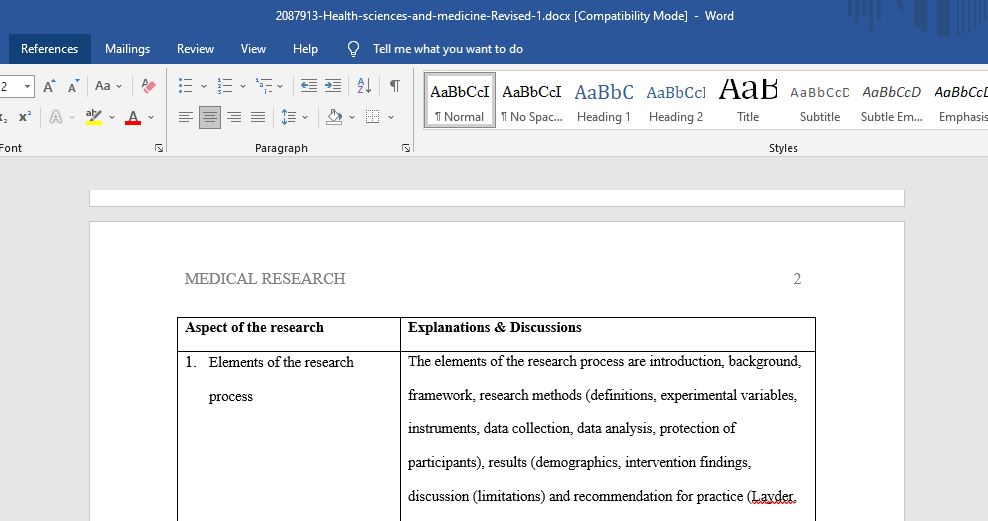988x521 pixels.
Task: Open shading color dropdown arrow
Action: pos(352,117)
